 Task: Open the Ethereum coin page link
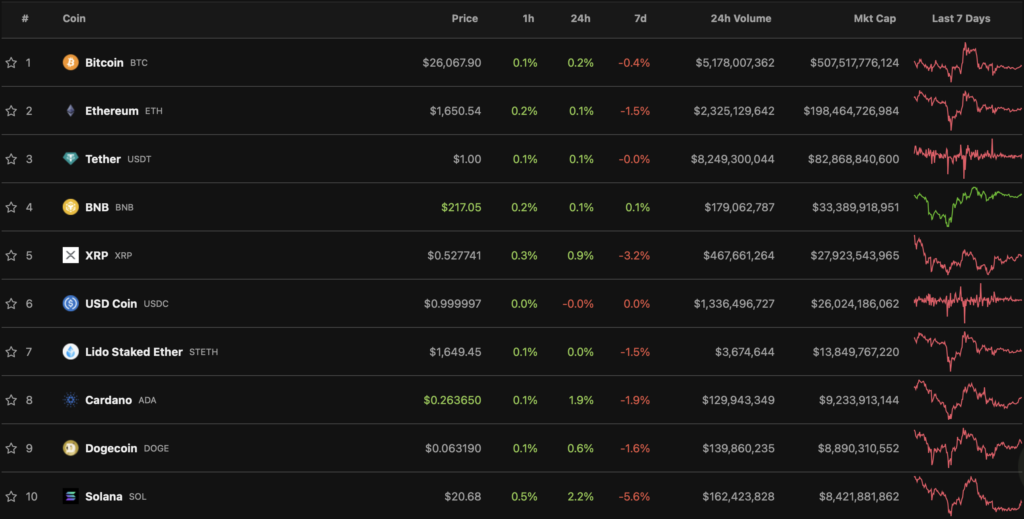tap(112, 111)
